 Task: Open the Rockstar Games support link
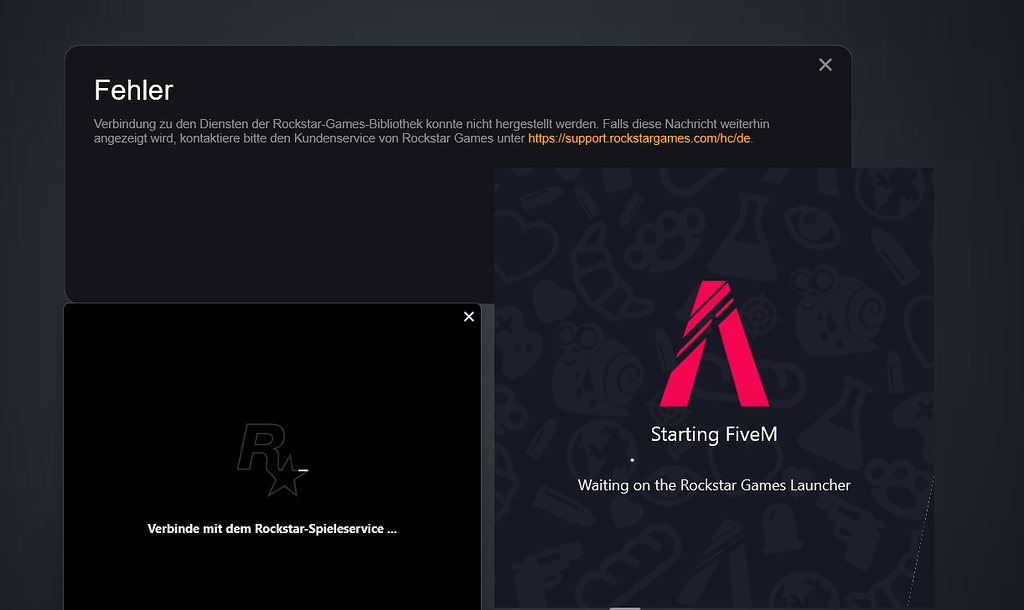[x=637, y=139]
